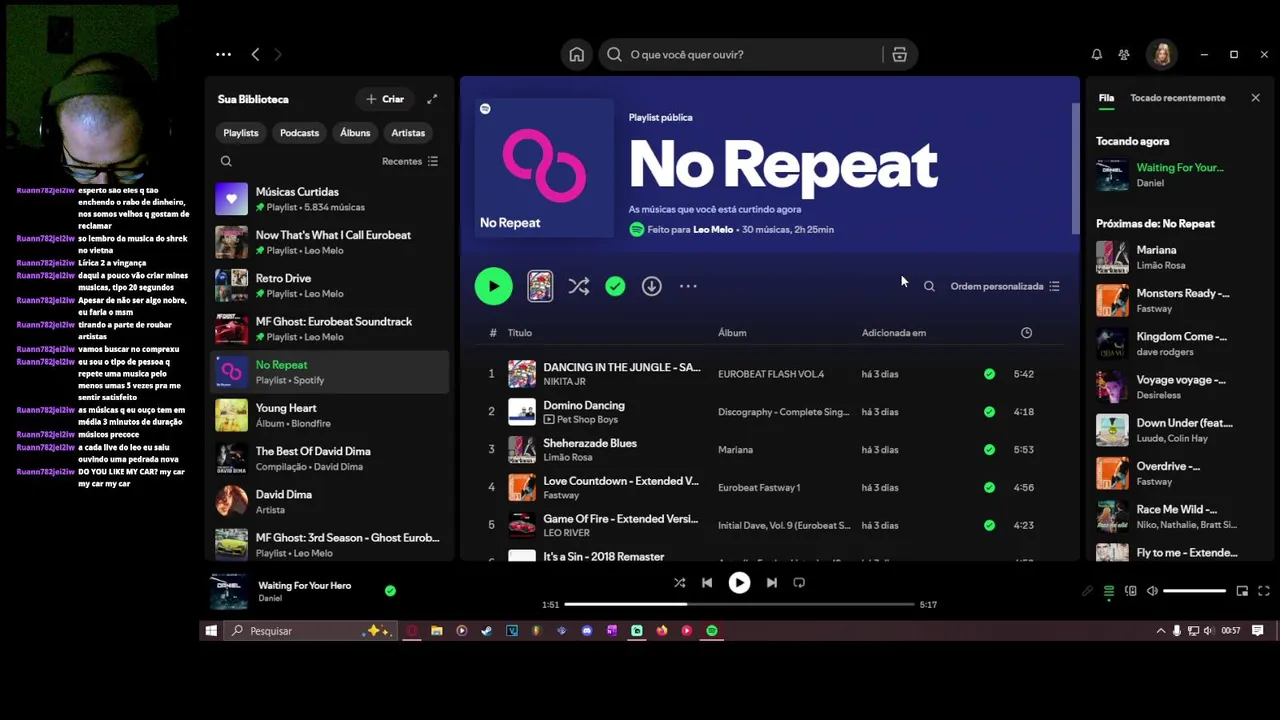
Task: Toggle liked check for DANCING IN THE JUNGLE
Action: pyautogui.click(x=989, y=374)
